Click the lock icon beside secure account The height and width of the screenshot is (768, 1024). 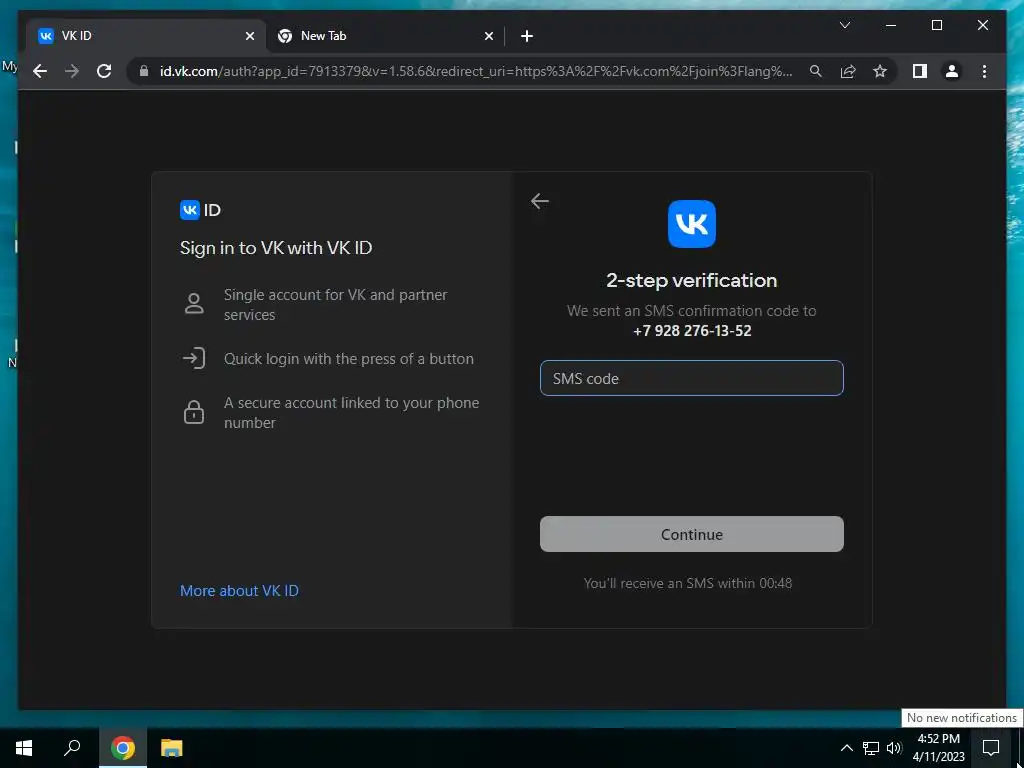[x=194, y=412]
